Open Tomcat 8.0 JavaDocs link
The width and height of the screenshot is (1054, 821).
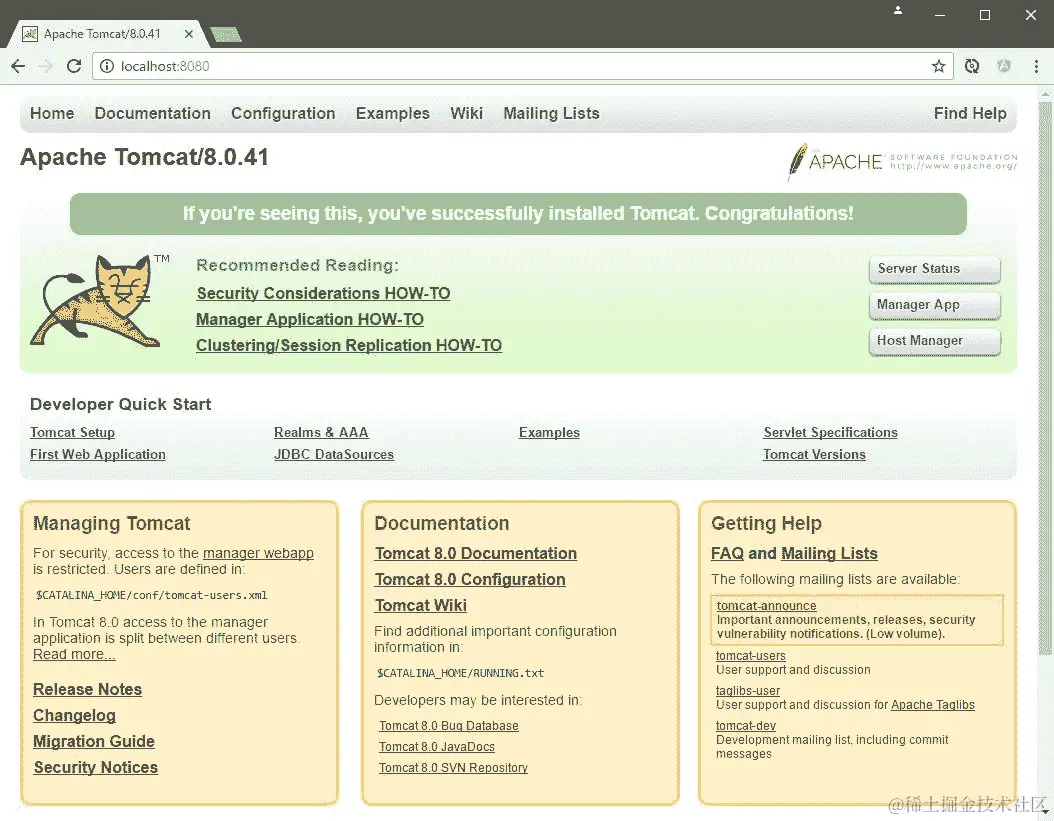coord(436,747)
